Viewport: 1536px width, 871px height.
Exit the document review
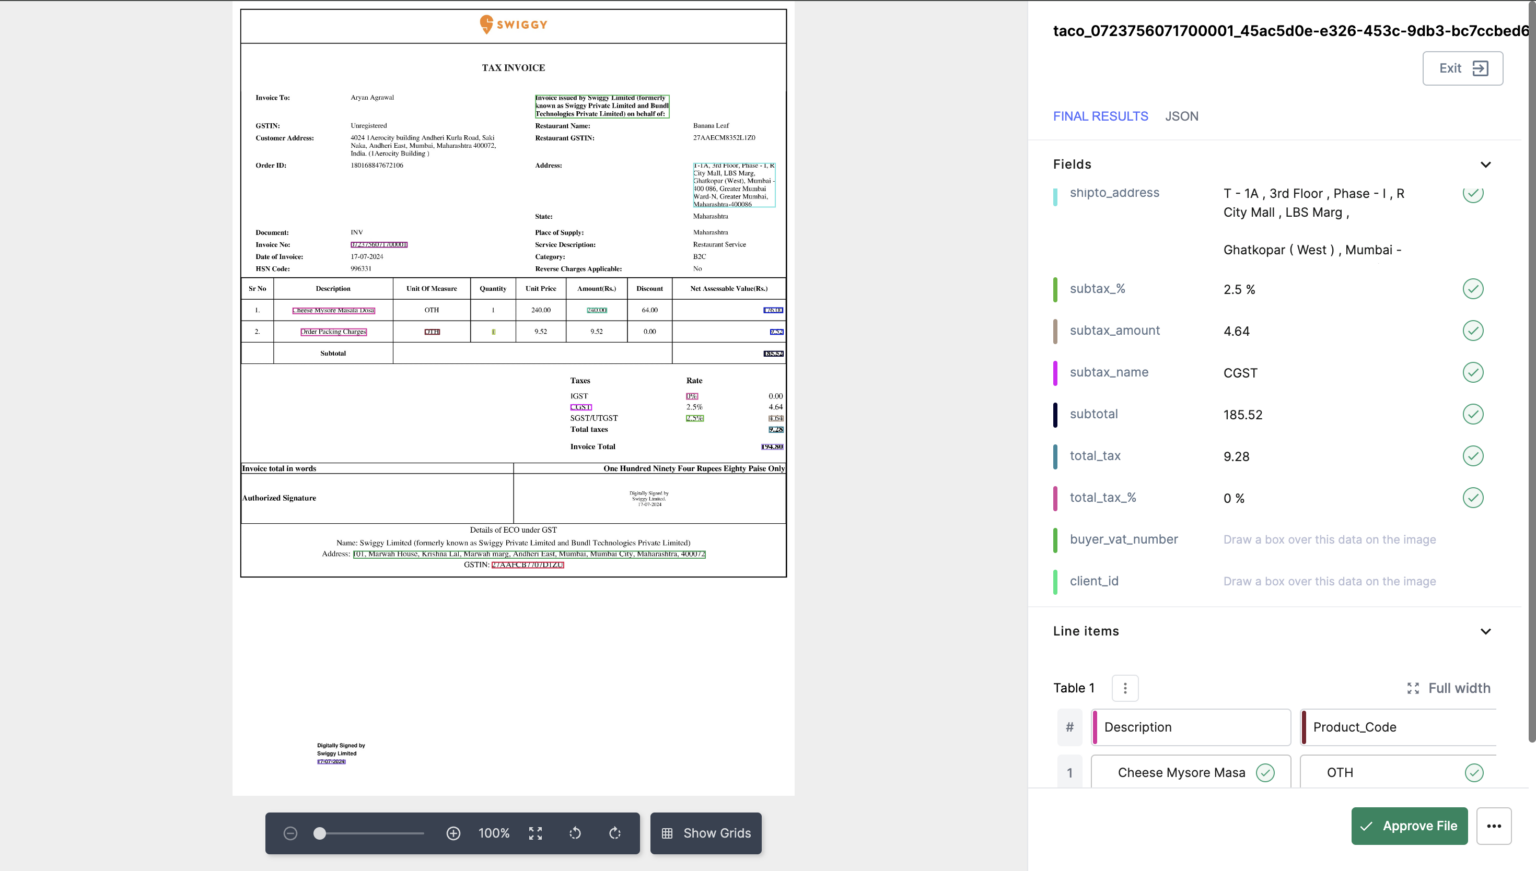[x=1462, y=68]
